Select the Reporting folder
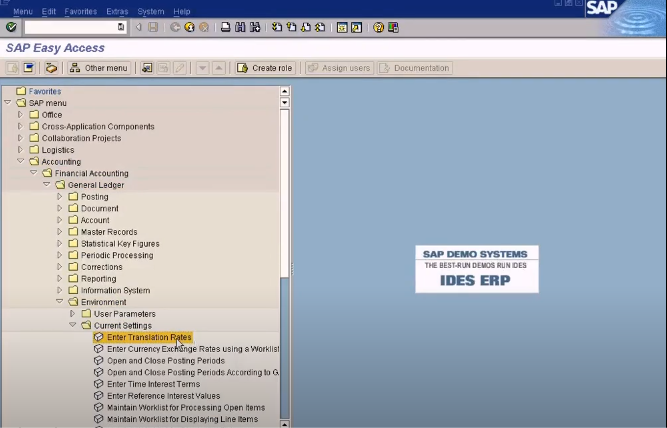This screenshot has height=428, width=667. tap(99, 278)
